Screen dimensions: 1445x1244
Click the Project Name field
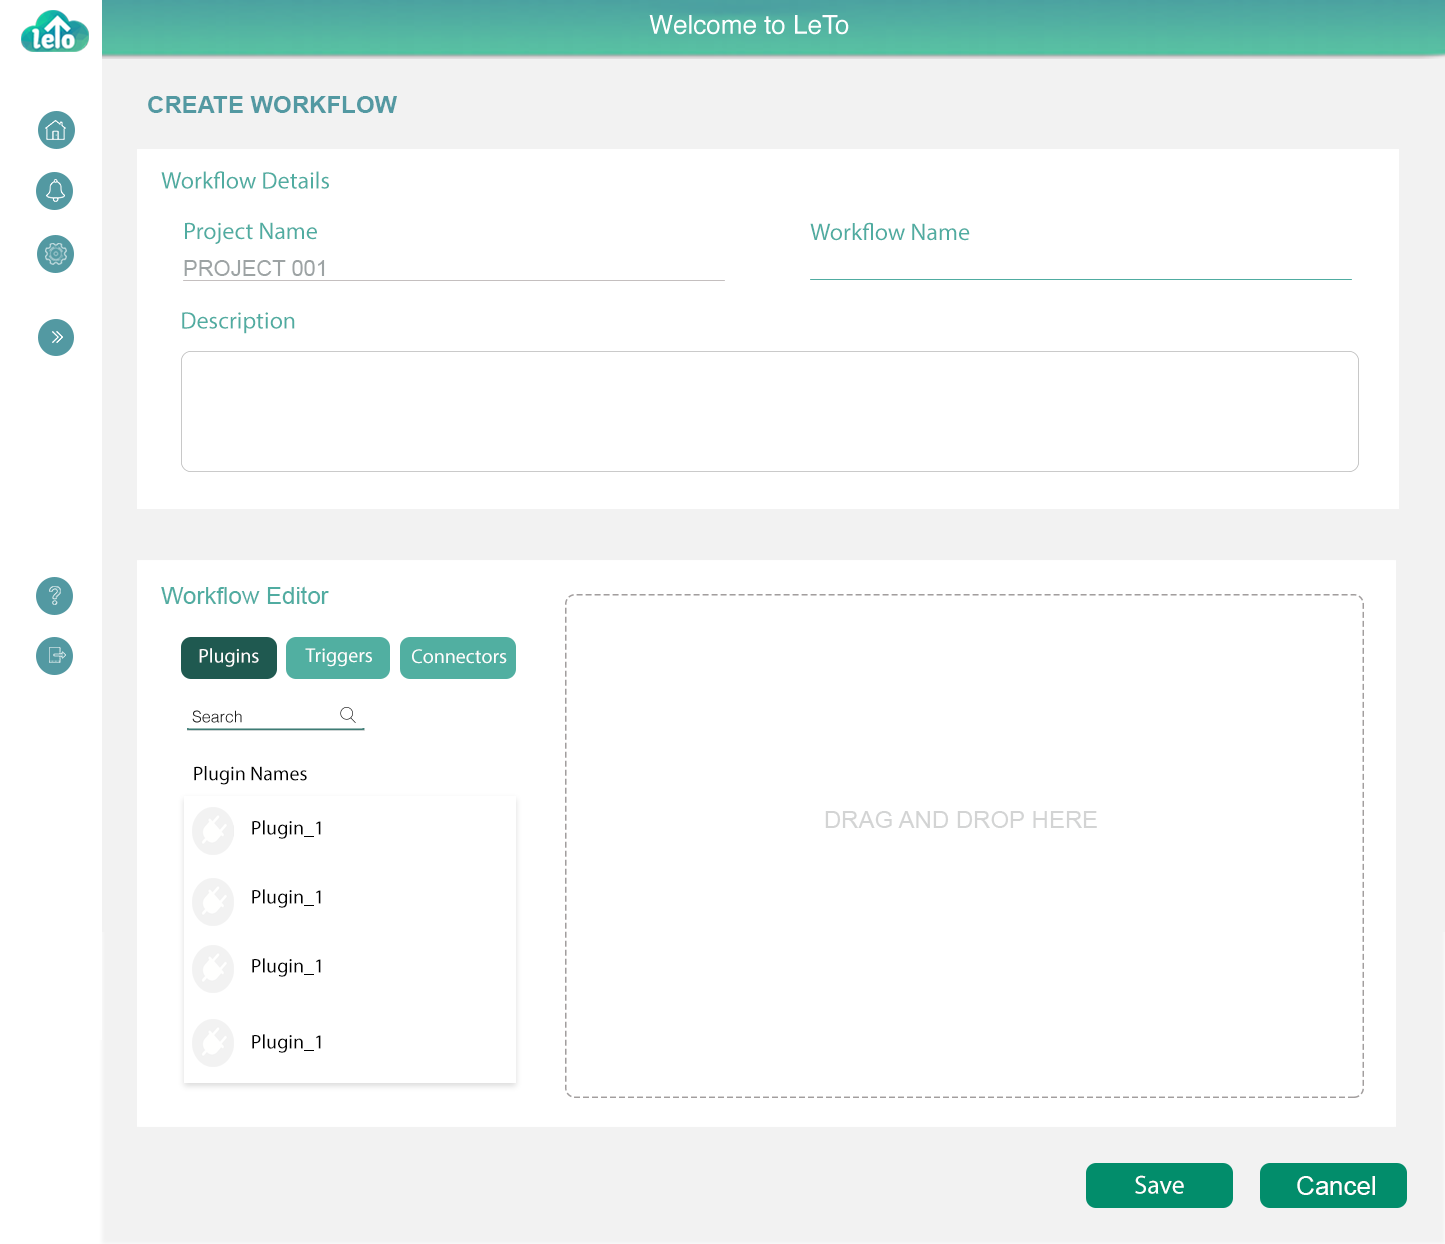453,268
